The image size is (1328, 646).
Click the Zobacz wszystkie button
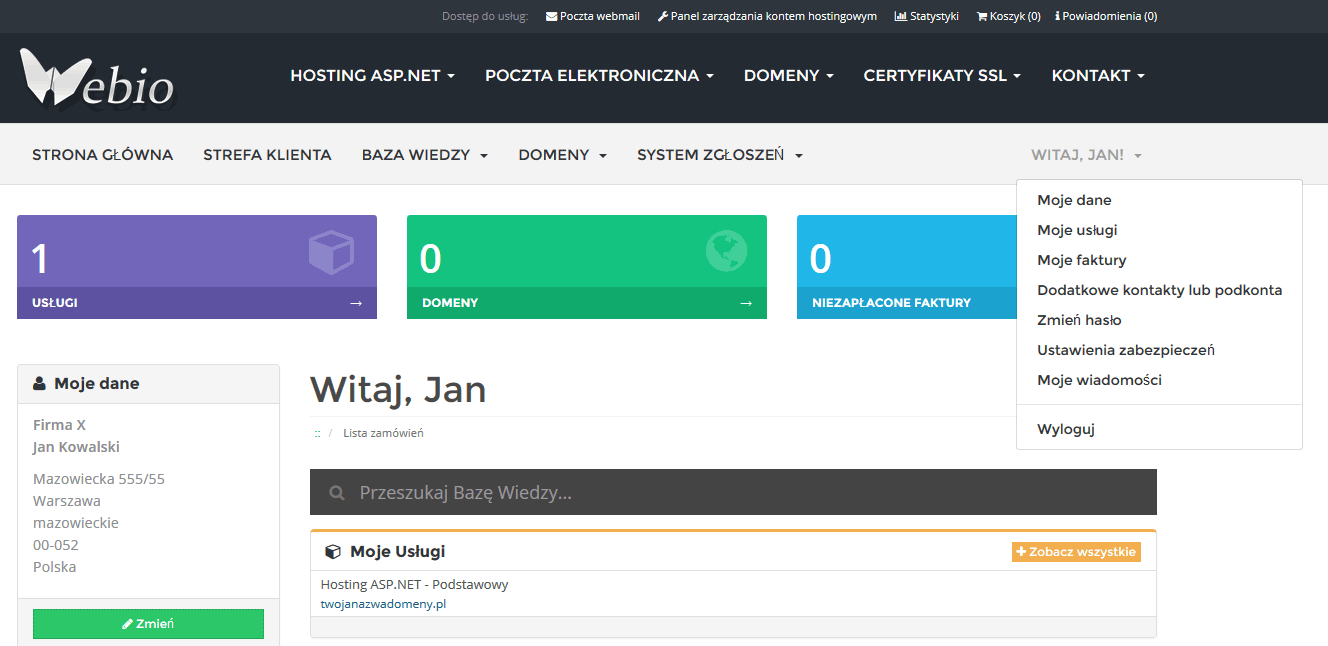coord(1076,552)
